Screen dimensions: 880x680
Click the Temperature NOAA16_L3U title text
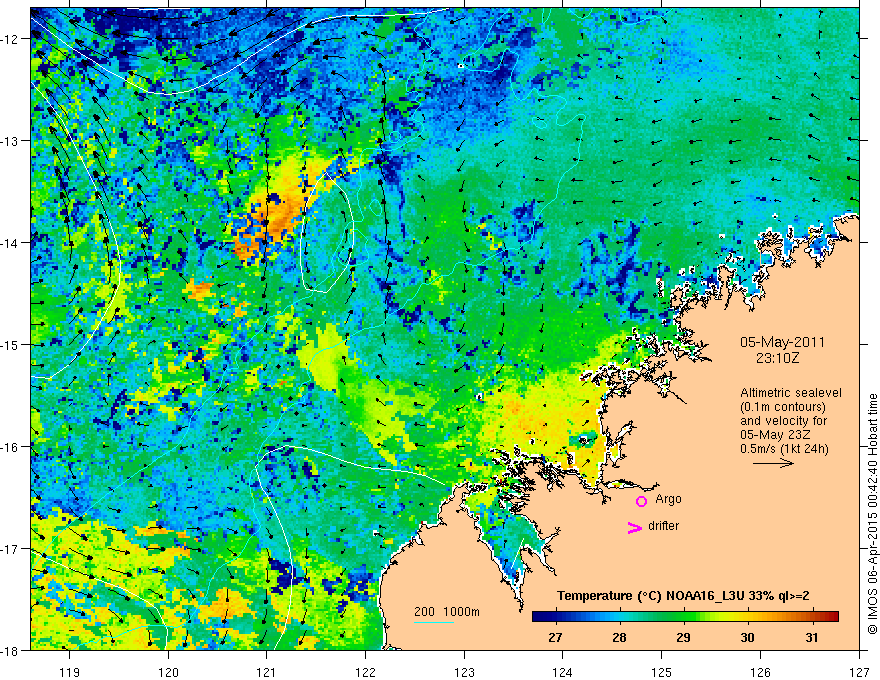coord(683,596)
